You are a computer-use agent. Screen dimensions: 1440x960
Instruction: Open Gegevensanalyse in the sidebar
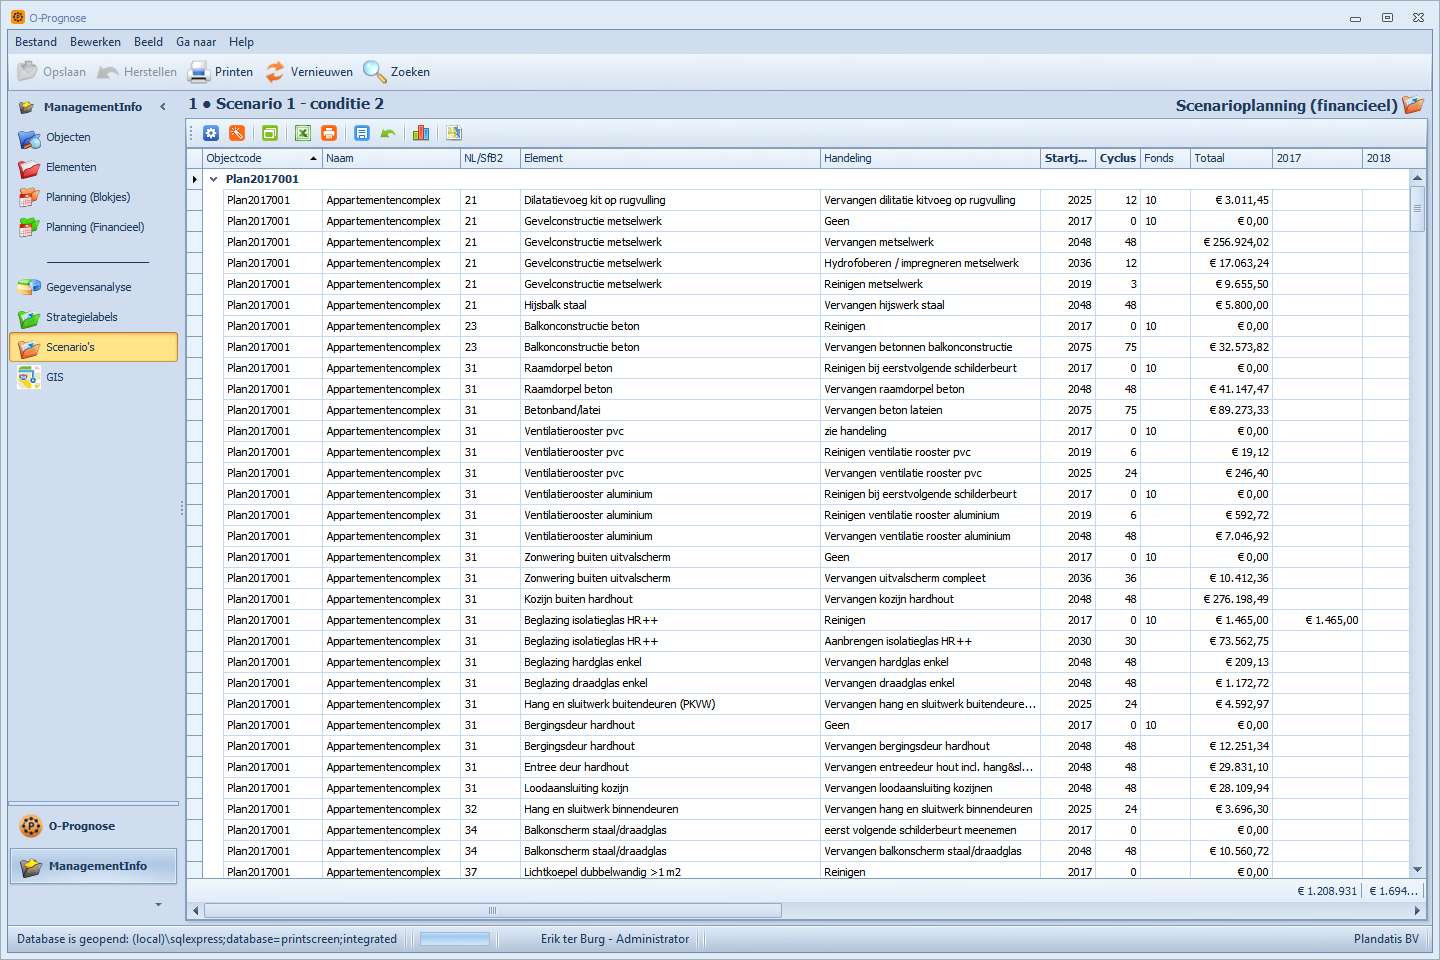93,287
